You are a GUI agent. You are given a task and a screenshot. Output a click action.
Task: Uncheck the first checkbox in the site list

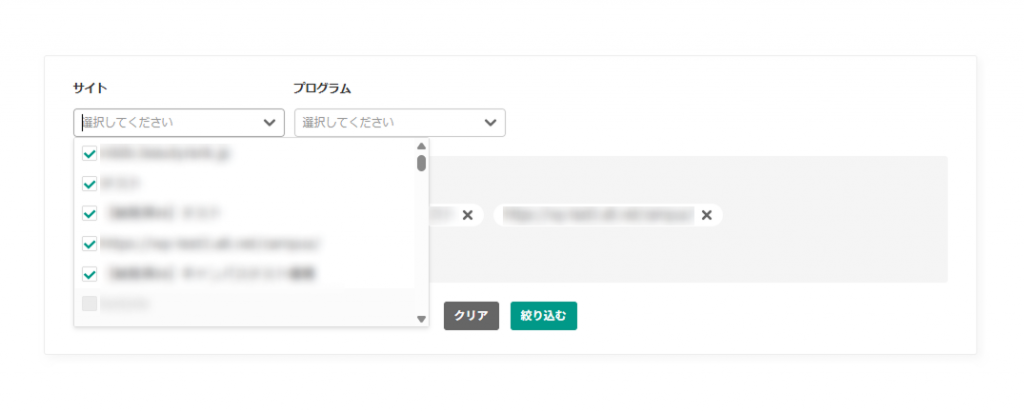pos(89,154)
